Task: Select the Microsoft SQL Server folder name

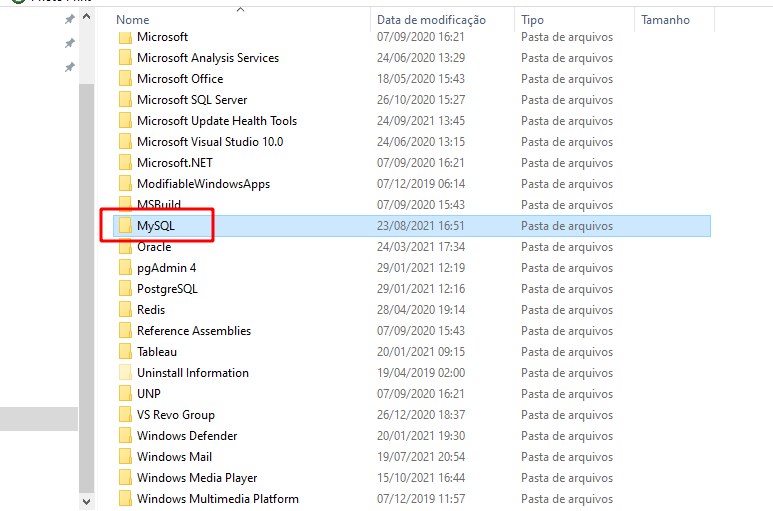Action: click(x=192, y=100)
